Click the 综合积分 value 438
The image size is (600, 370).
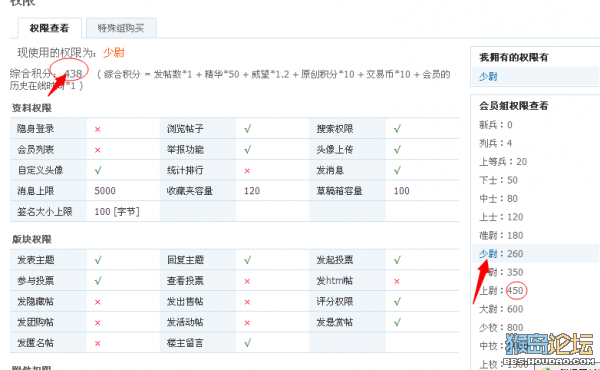coord(73,74)
